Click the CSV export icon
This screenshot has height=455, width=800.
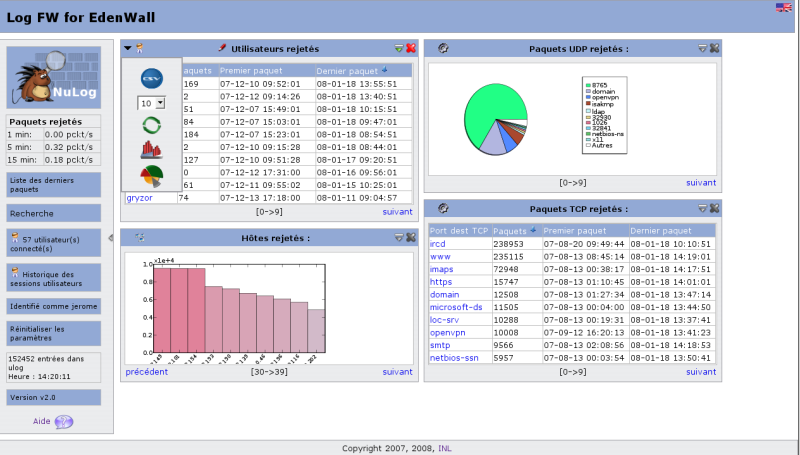[x=152, y=79]
